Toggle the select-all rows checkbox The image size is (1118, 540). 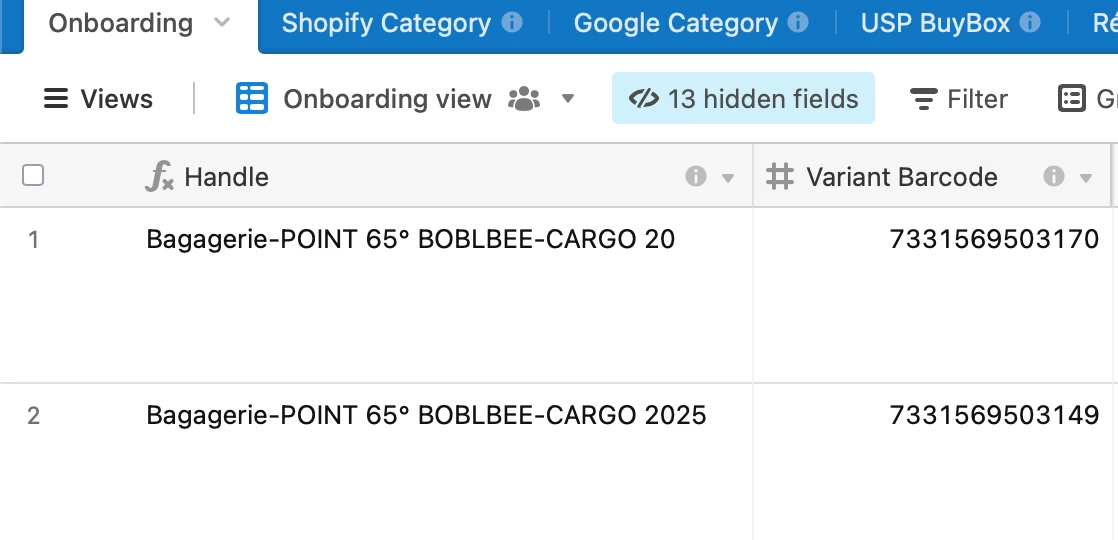(33, 175)
